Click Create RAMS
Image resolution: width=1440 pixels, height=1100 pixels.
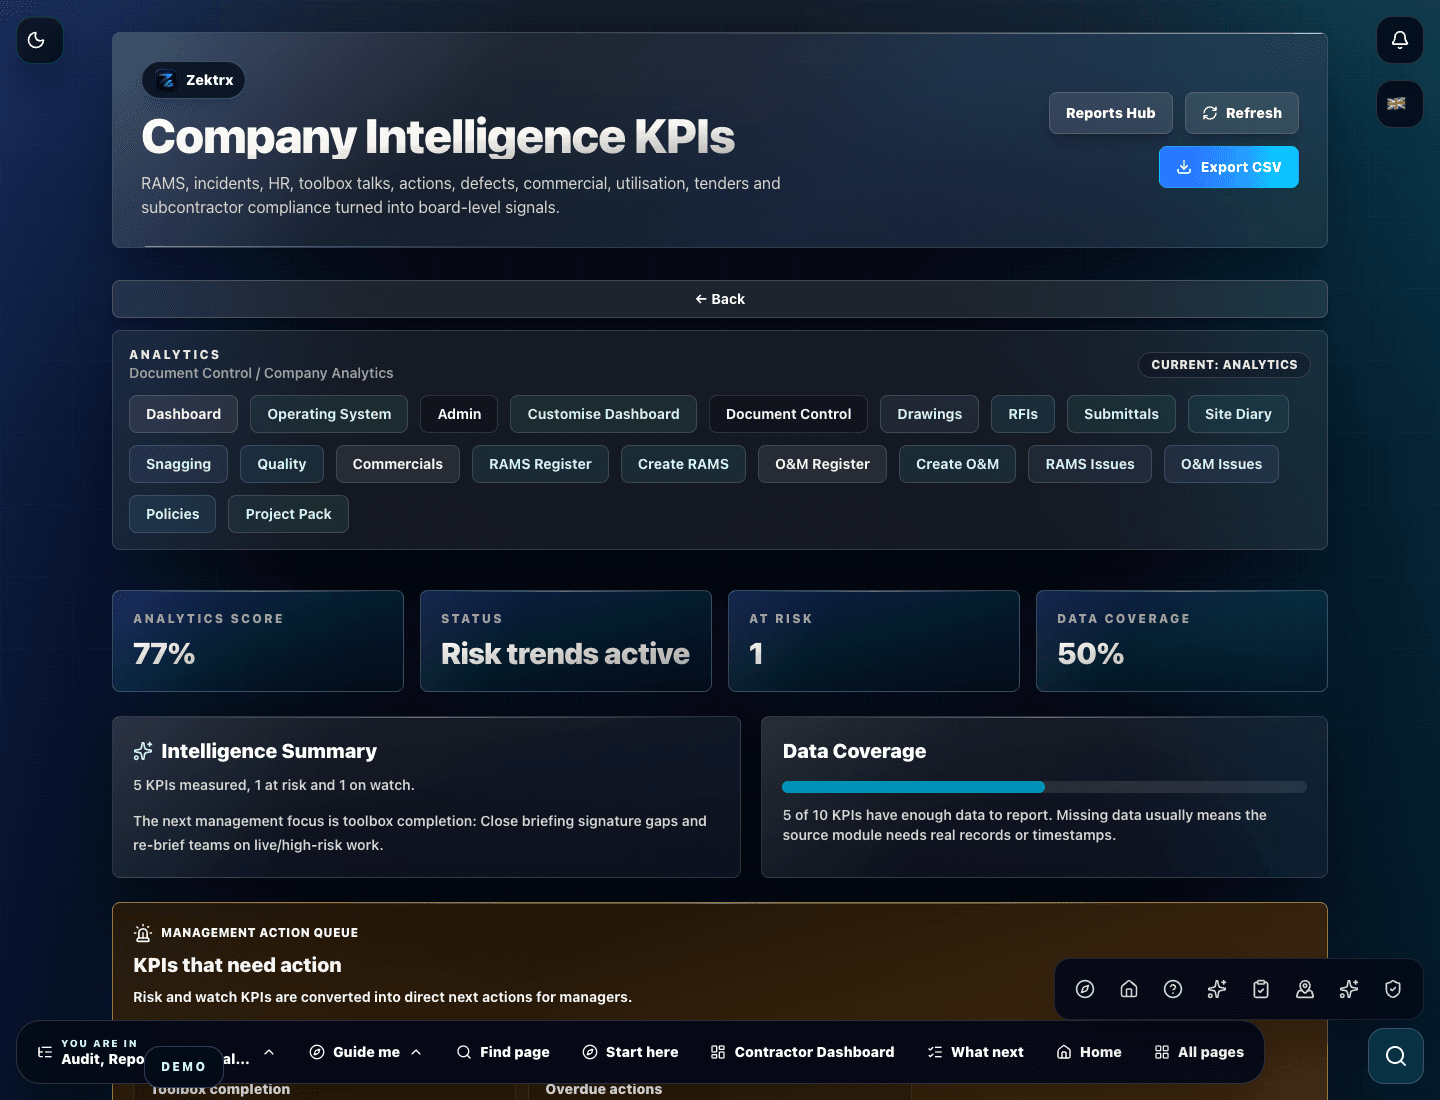[x=683, y=464]
